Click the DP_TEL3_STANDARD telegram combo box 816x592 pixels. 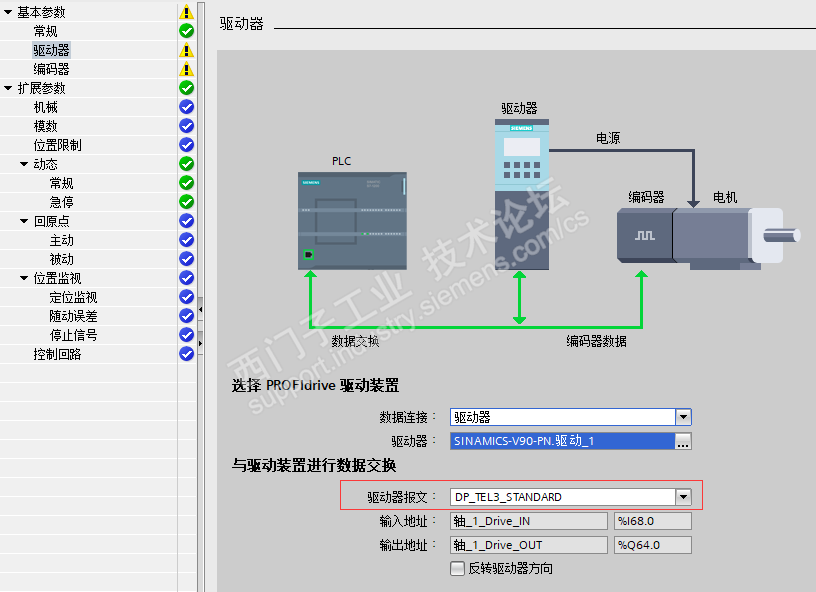570,497
